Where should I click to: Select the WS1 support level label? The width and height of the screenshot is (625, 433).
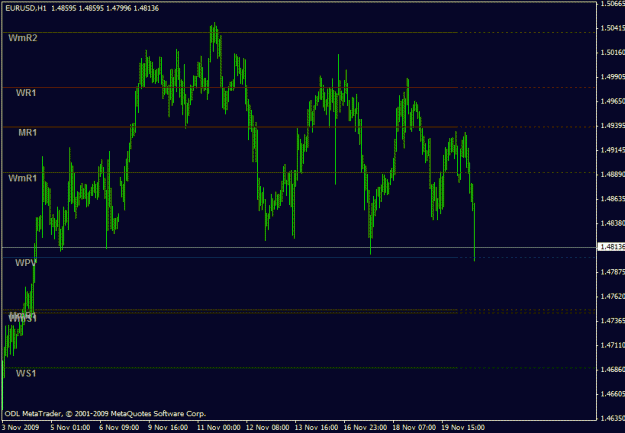26,373
